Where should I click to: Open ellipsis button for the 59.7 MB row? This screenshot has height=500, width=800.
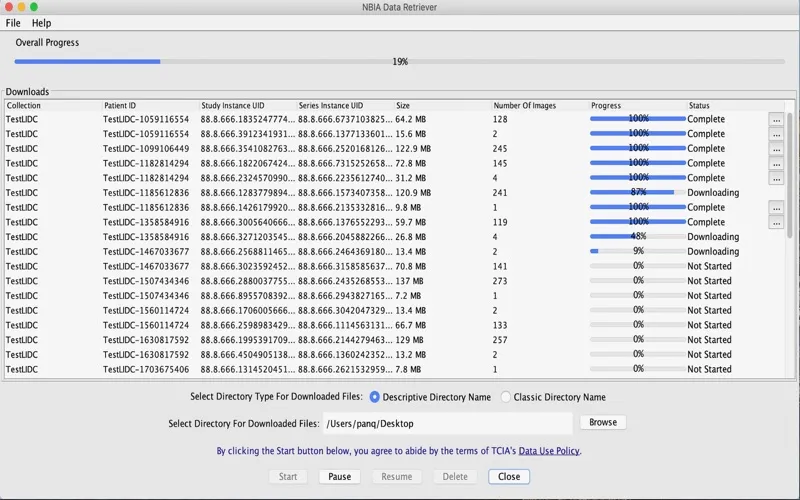click(x=776, y=222)
